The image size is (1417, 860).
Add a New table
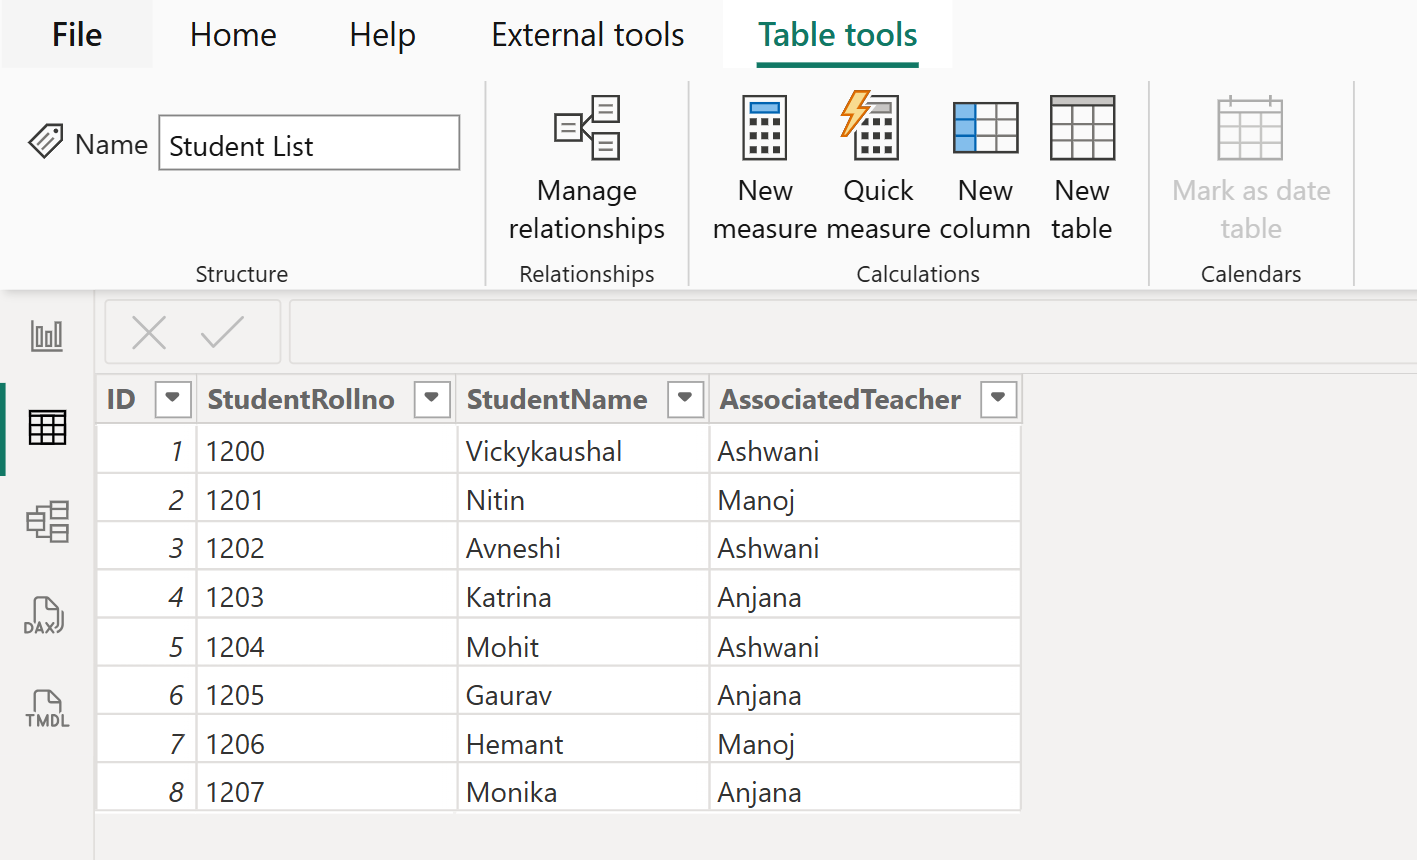click(1082, 168)
